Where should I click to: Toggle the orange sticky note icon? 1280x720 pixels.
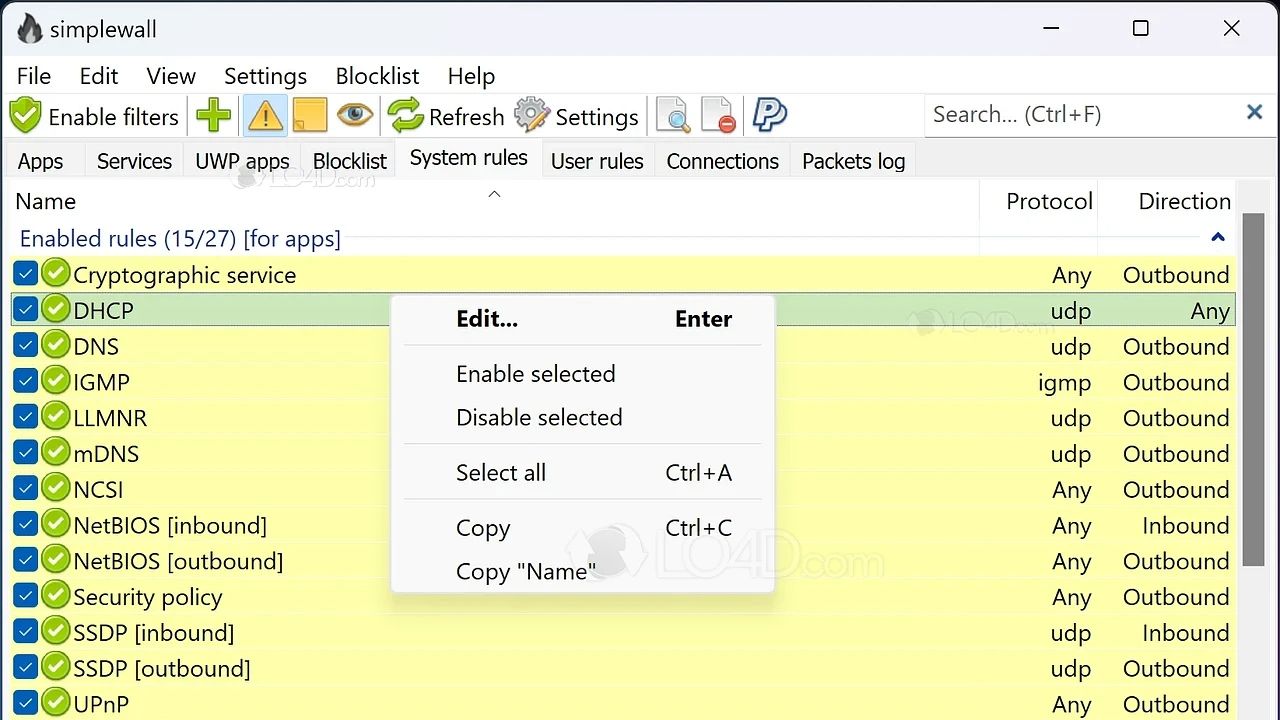[x=310, y=116]
